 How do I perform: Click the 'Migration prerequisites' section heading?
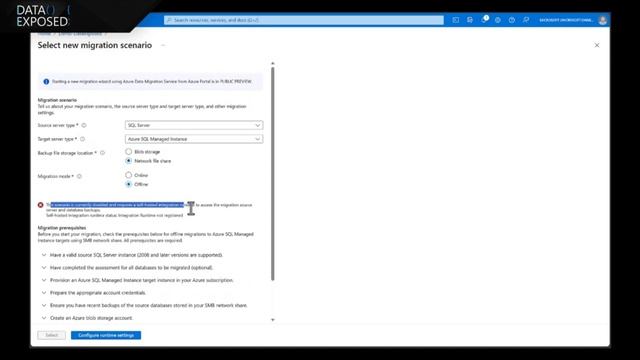(x=62, y=228)
